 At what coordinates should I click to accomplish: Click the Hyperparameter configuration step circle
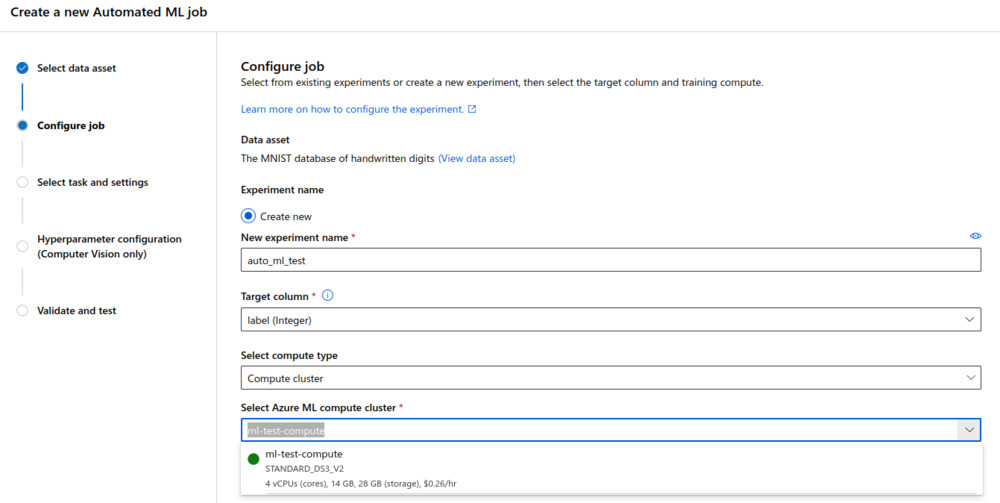tap(22, 246)
